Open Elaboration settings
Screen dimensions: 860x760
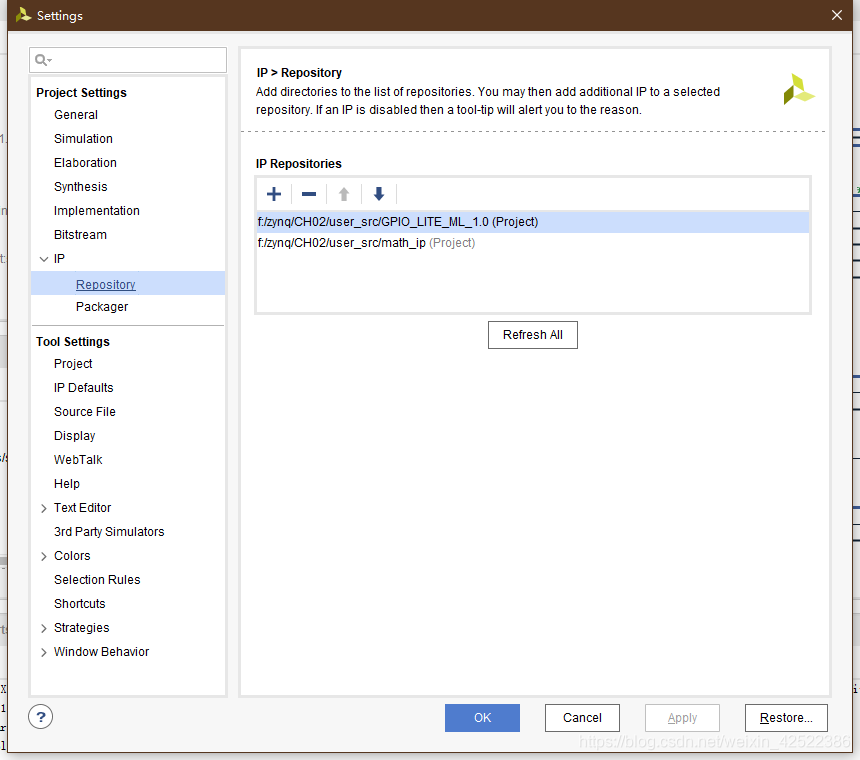85,163
